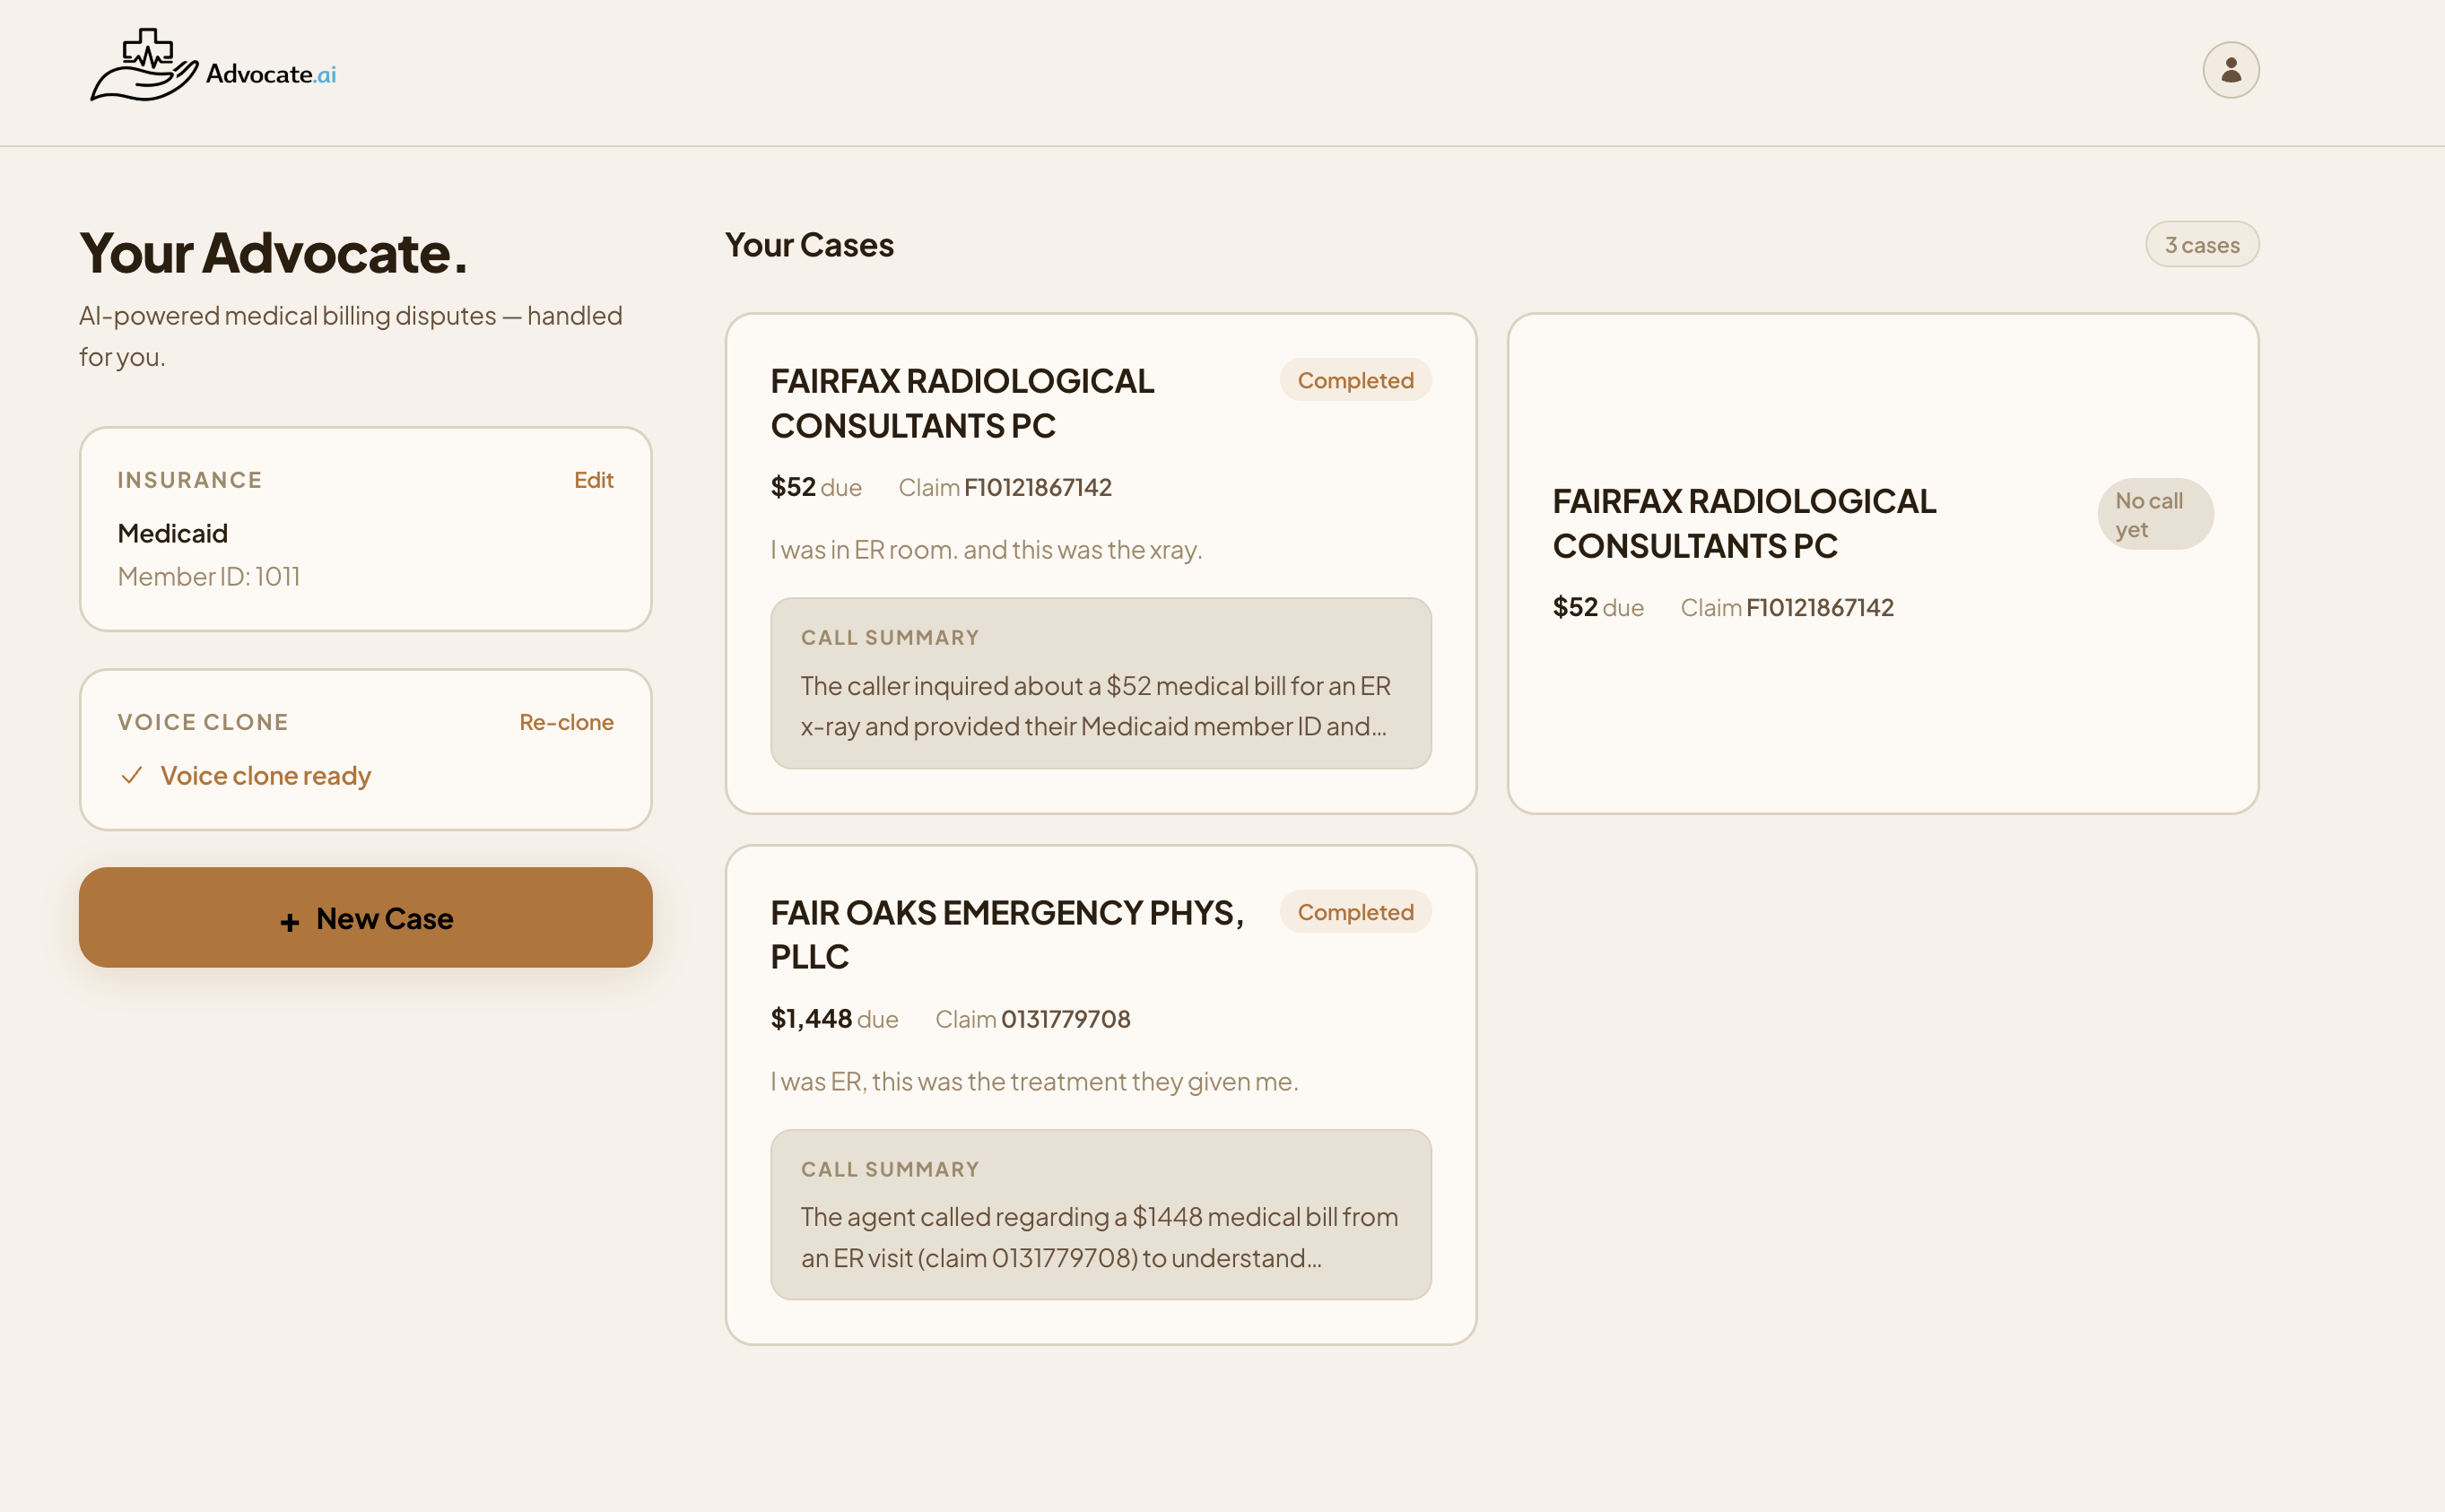Screen dimensions: 2445x1512
Task: Click the No call yet status badge
Action: click(2154, 514)
